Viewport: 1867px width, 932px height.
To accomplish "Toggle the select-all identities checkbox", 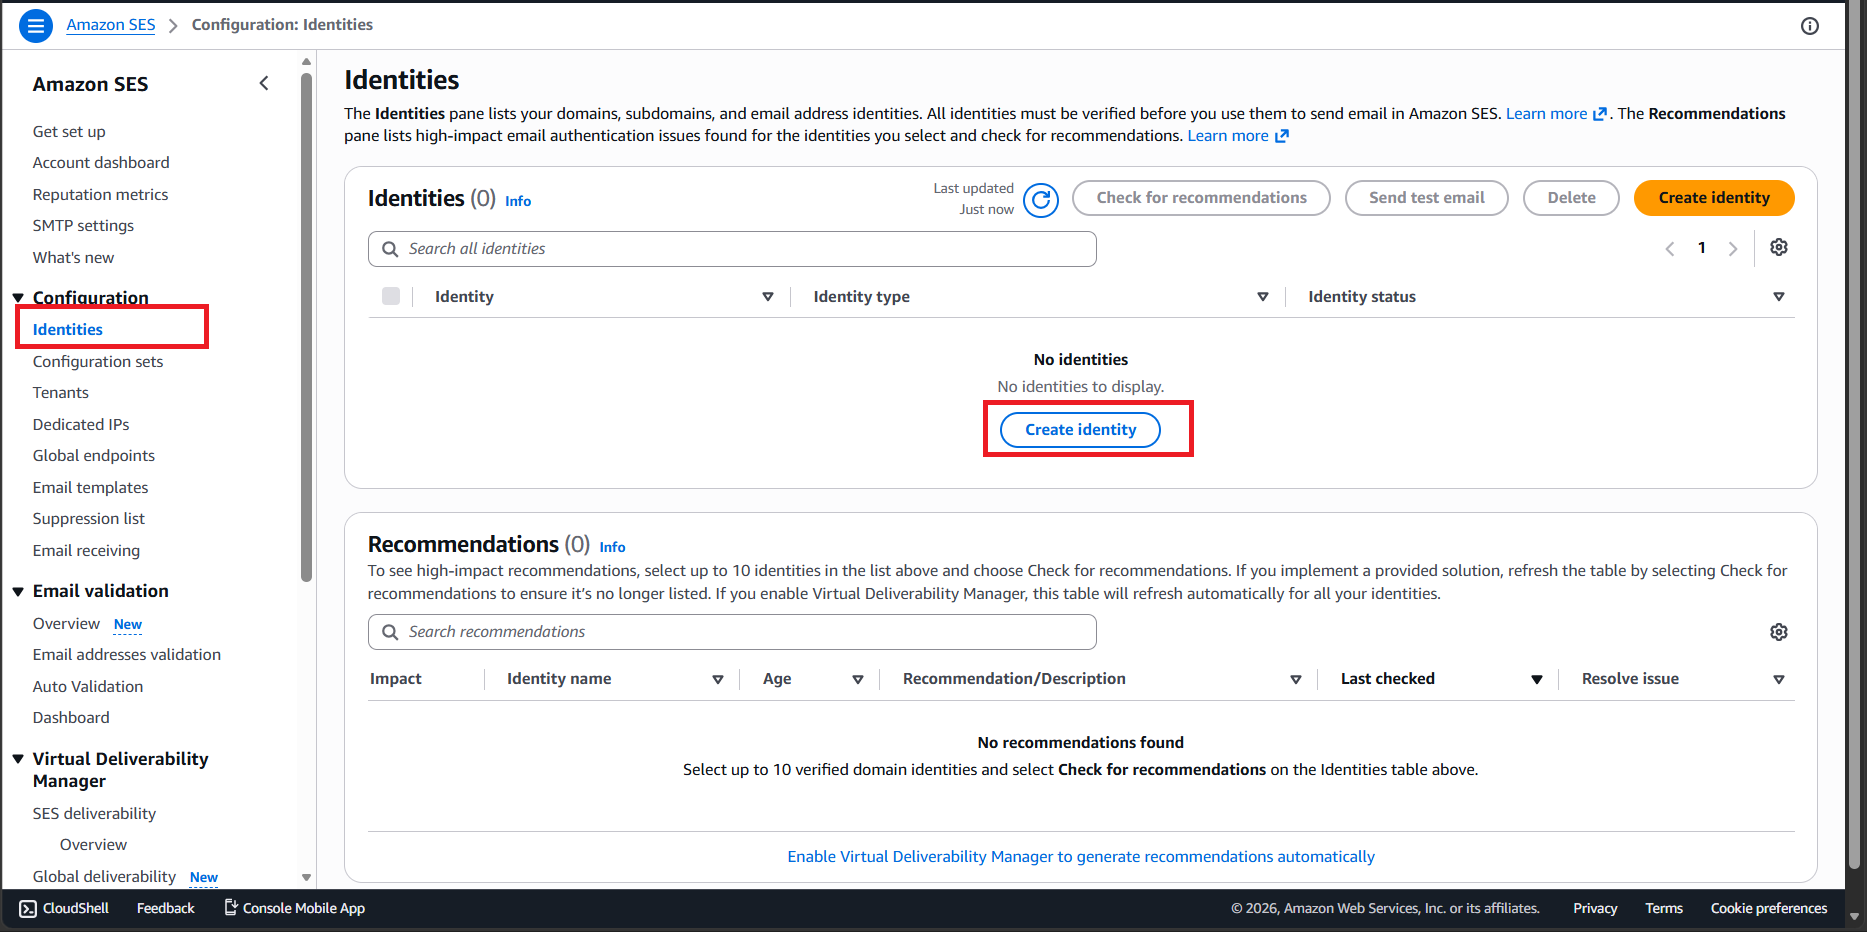I will (x=391, y=296).
